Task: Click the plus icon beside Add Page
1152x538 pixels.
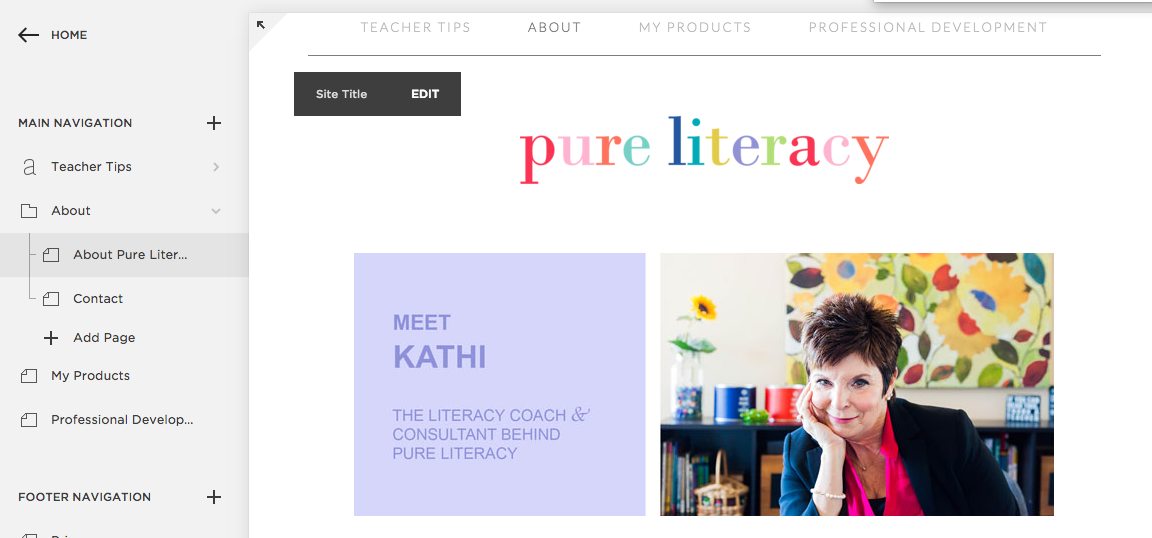Action: [x=51, y=338]
